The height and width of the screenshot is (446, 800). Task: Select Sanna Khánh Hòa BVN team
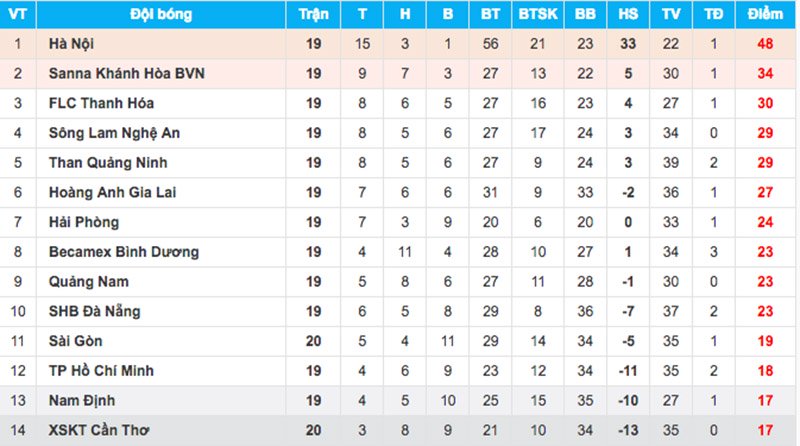point(127,73)
